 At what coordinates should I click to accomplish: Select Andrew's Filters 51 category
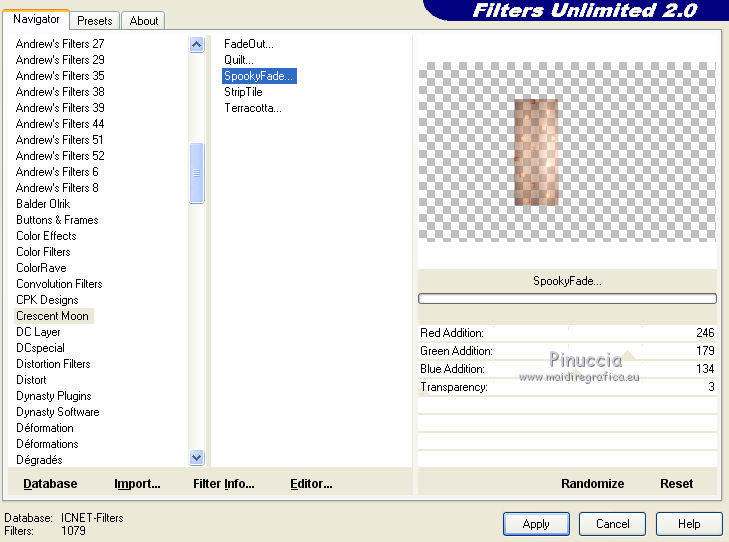click(x=60, y=140)
